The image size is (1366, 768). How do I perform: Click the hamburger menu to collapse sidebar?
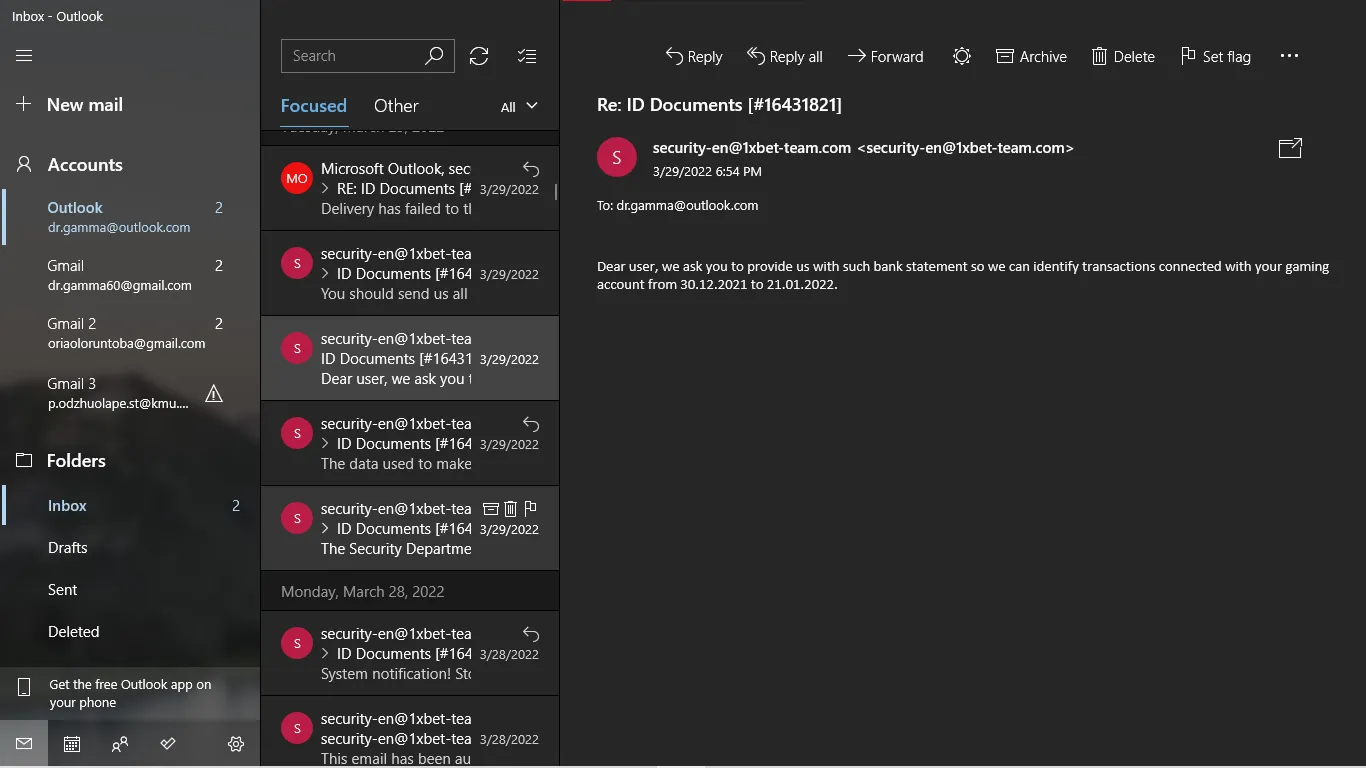pos(24,56)
